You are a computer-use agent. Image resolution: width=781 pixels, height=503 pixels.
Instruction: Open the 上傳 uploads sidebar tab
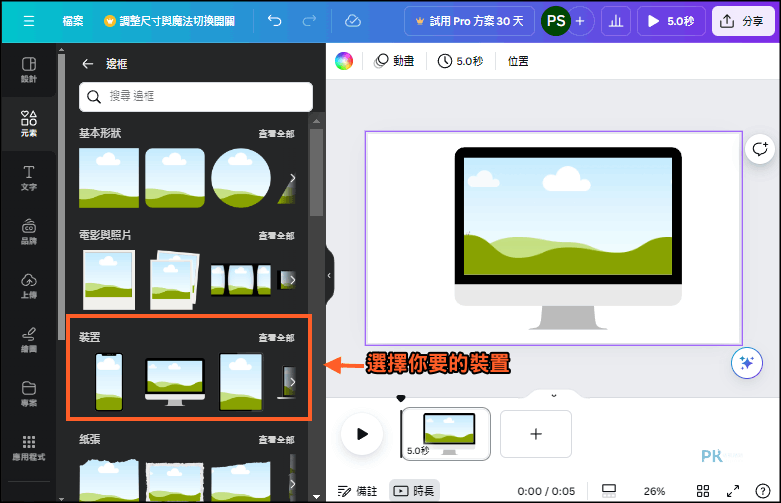click(x=29, y=285)
